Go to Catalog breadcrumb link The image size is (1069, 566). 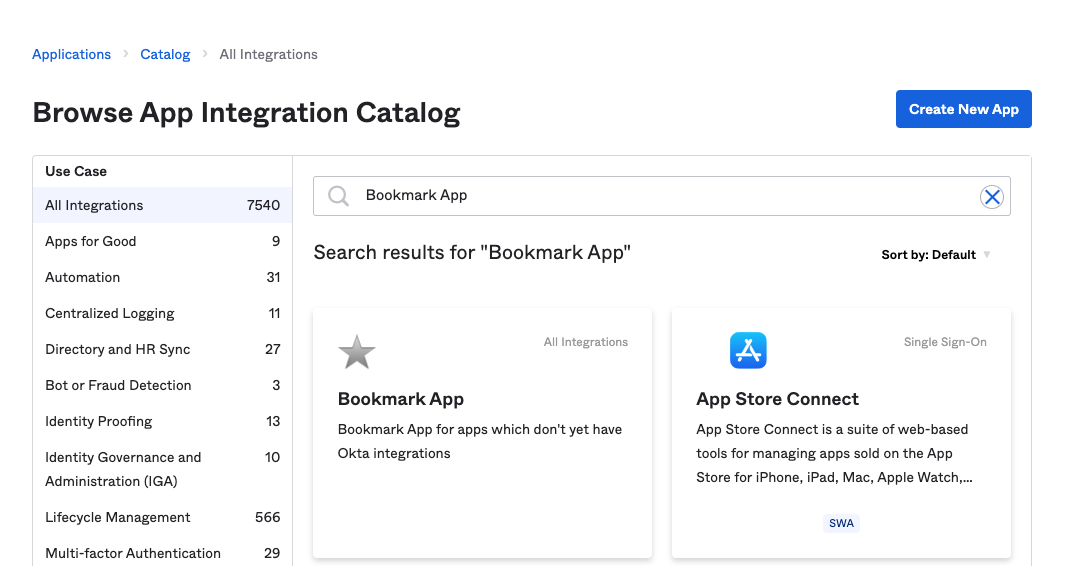click(x=165, y=55)
